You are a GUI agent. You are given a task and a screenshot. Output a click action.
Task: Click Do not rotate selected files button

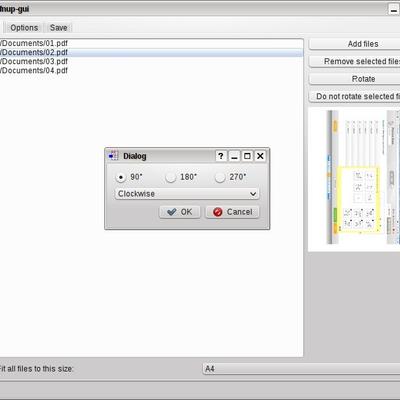coord(355,96)
